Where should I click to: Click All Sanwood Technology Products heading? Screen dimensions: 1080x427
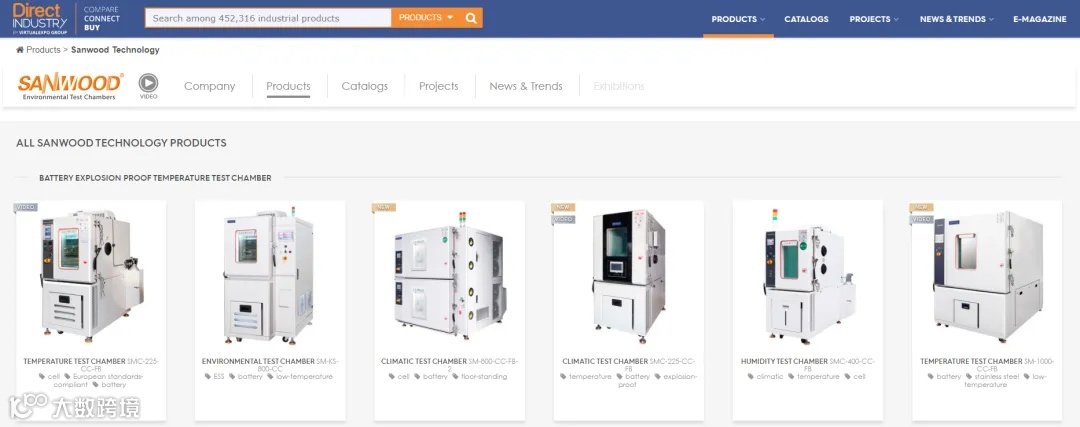121,143
